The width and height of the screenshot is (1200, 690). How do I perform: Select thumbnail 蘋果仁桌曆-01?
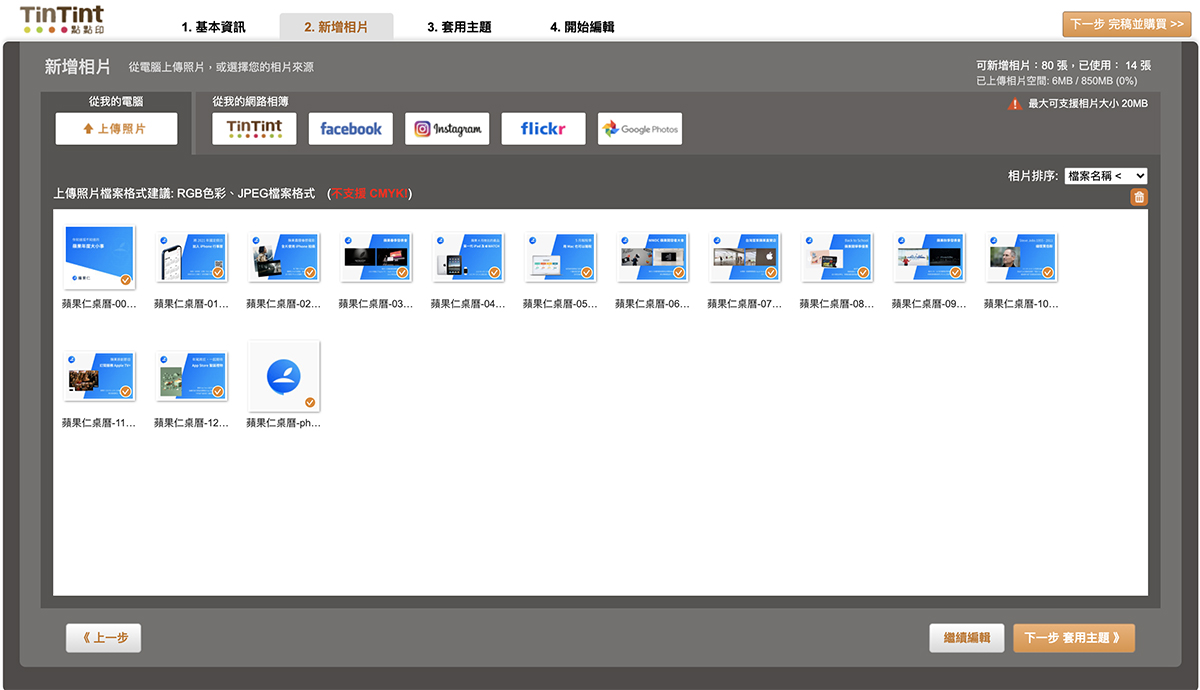click(190, 256)
